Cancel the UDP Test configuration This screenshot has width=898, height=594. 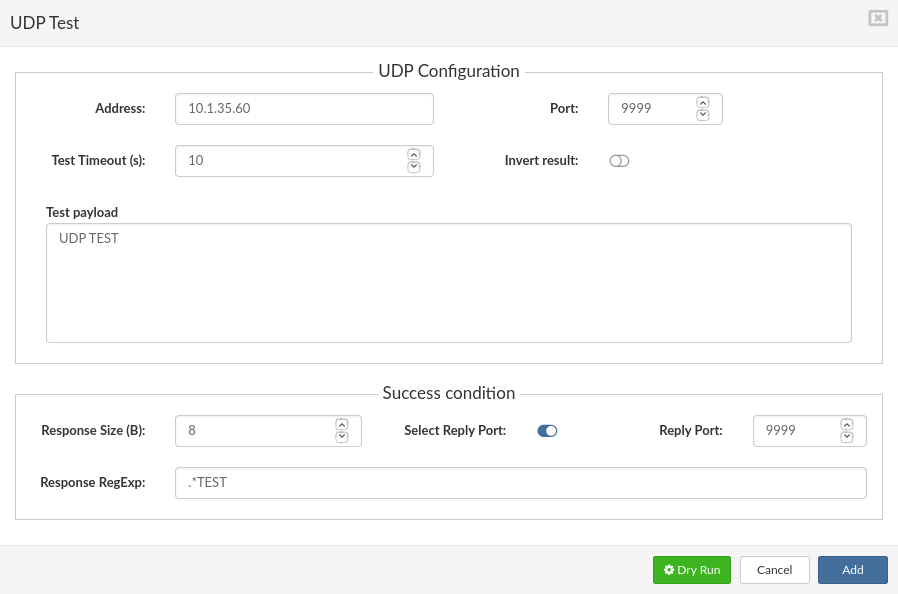click(774, 569)
